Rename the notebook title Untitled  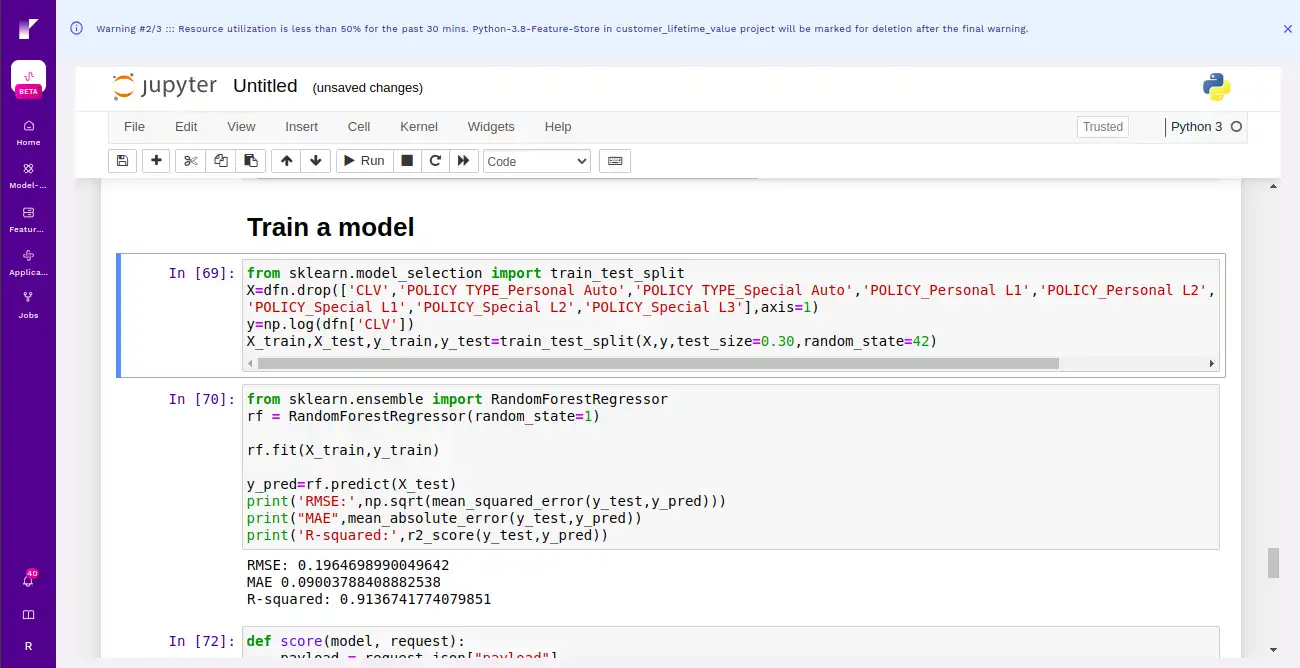tap(265, 86)
